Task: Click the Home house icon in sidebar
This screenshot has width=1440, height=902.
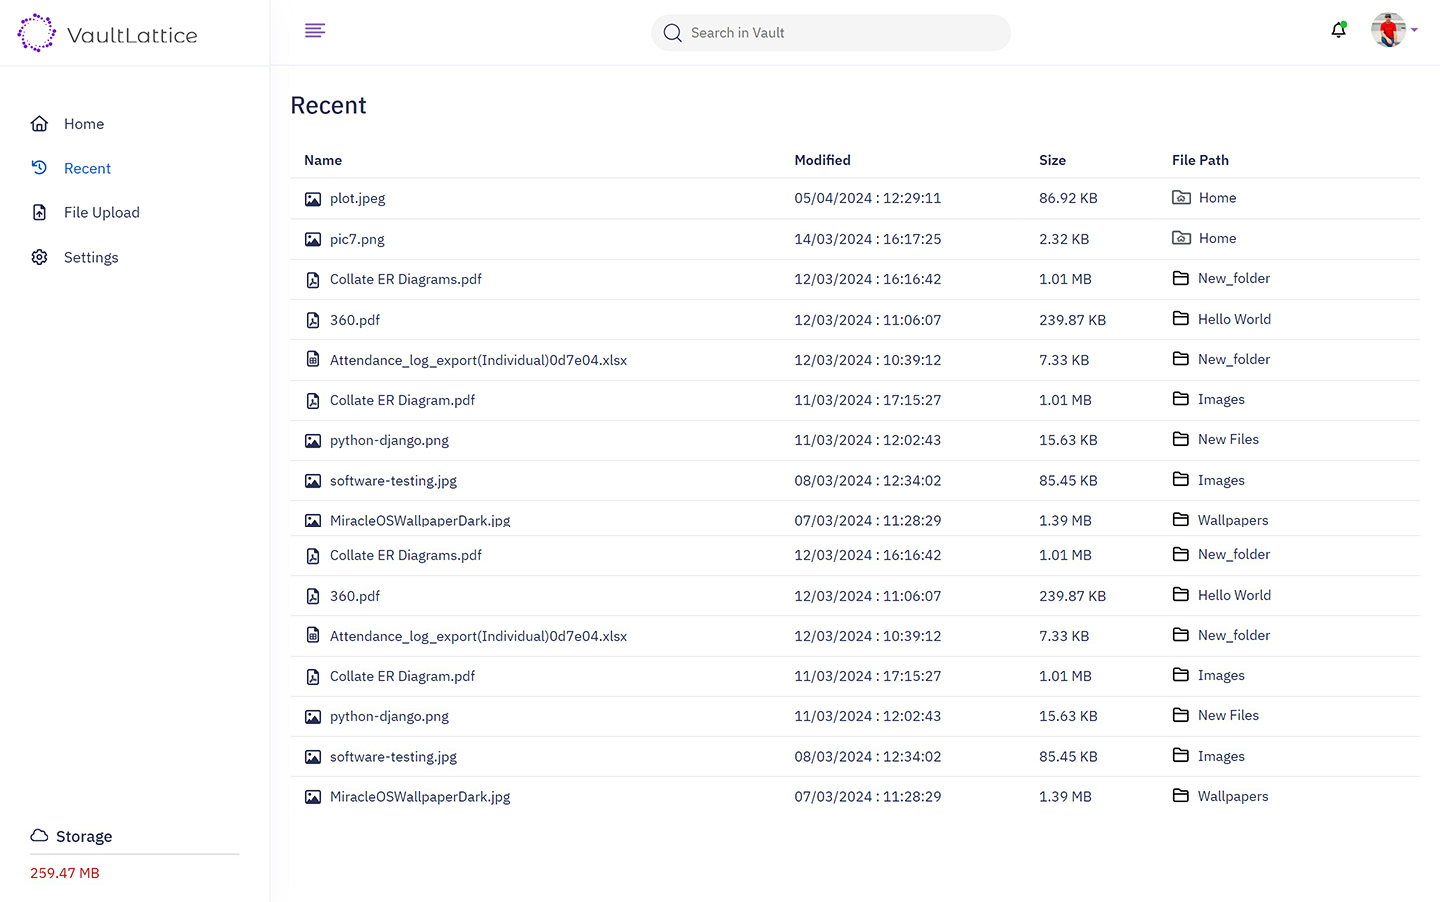Action: click(x=39, y=124)
